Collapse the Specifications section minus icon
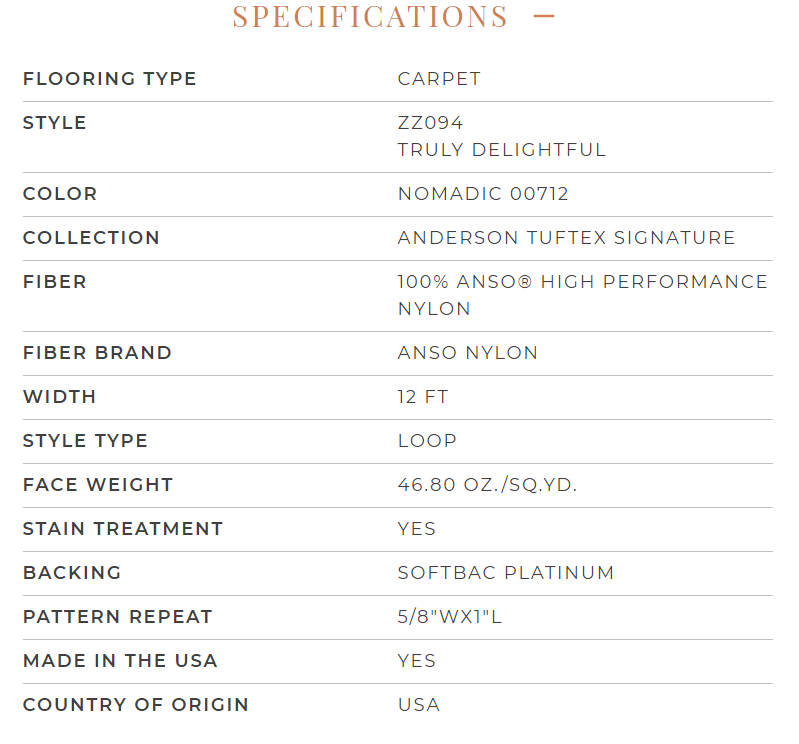This screenshot has height=744, width=799. pos(544,16)
